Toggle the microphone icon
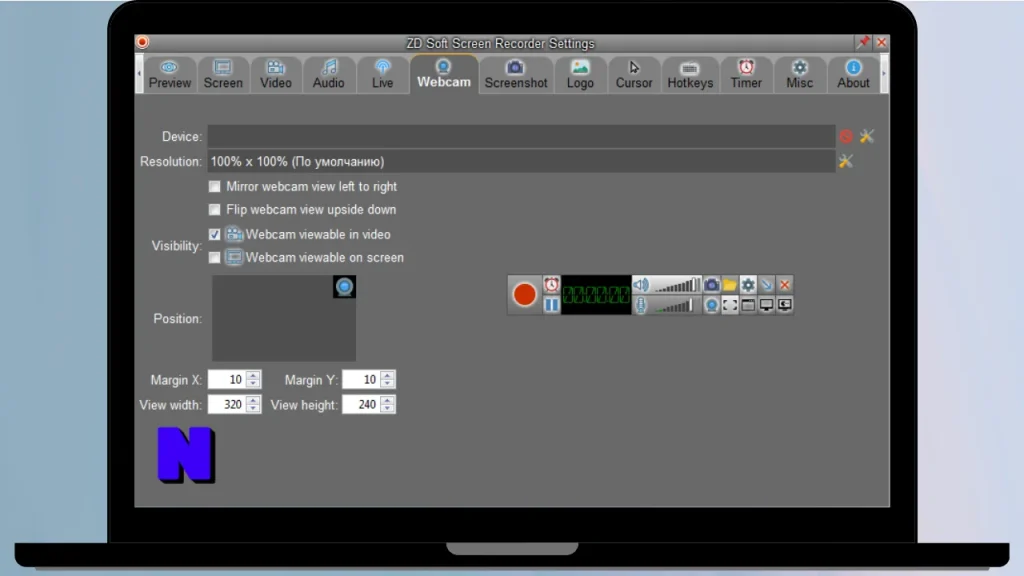Viewport: 1024px width, 576px height. (641, 305)
